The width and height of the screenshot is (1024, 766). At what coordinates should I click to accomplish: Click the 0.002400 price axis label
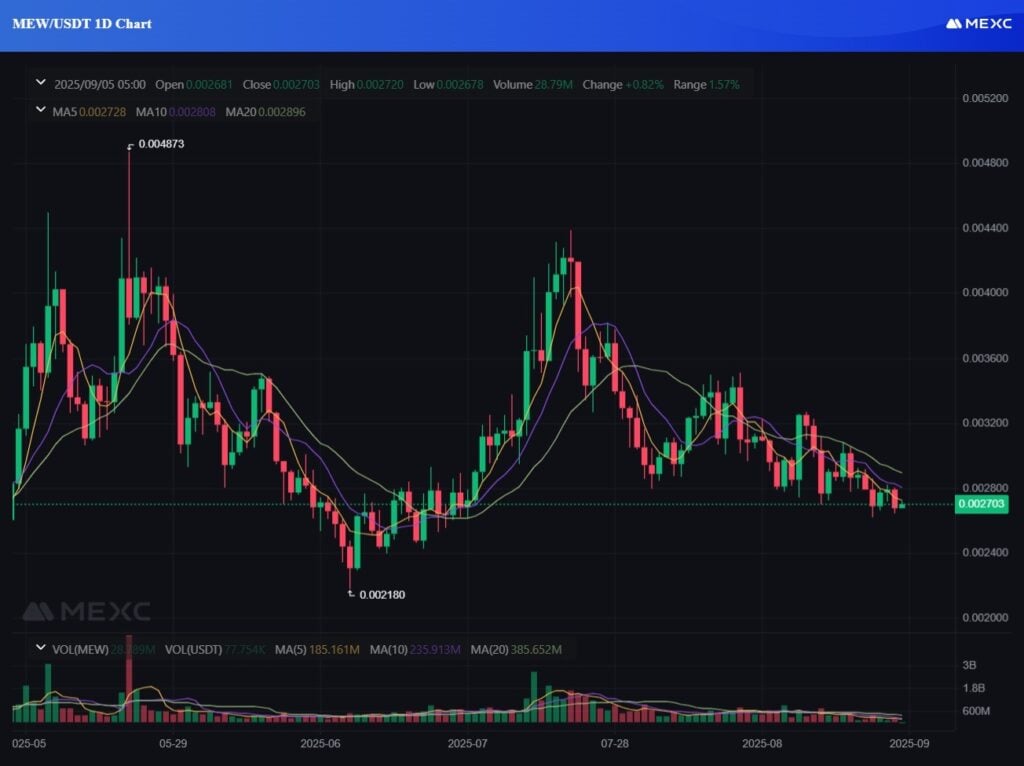point(985,552)
